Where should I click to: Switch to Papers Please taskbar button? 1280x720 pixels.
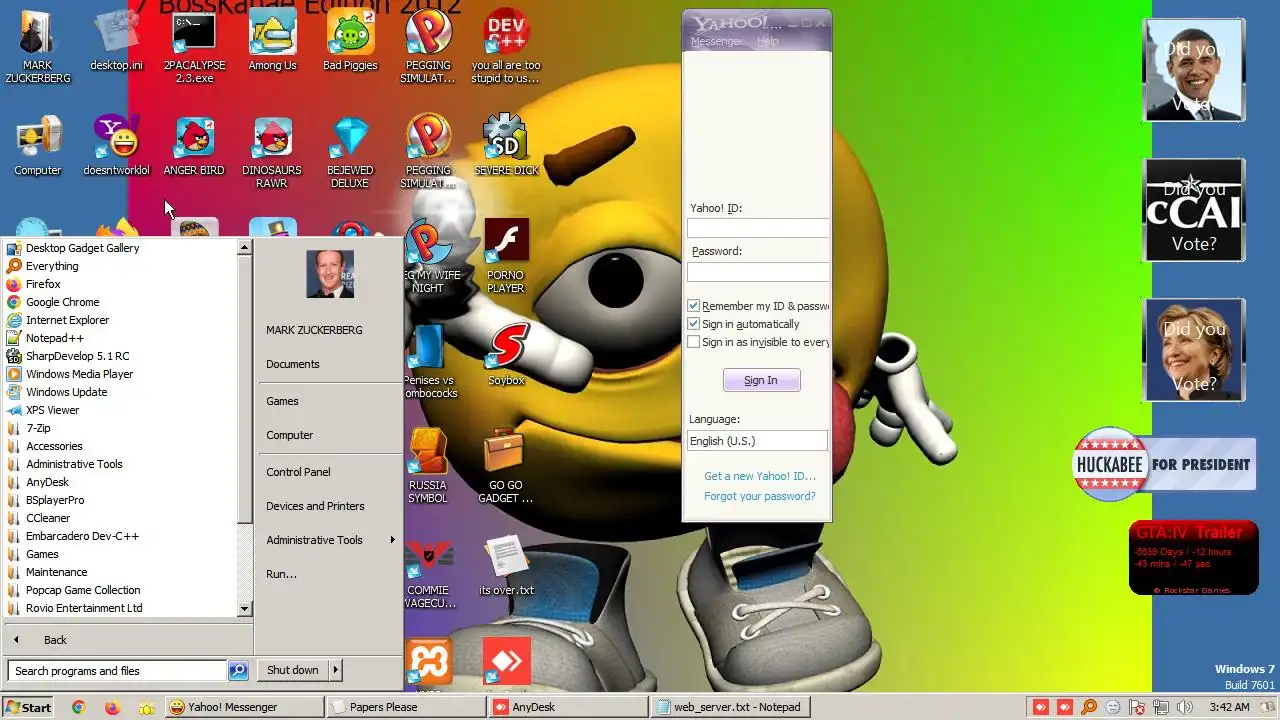pos(406,707)
